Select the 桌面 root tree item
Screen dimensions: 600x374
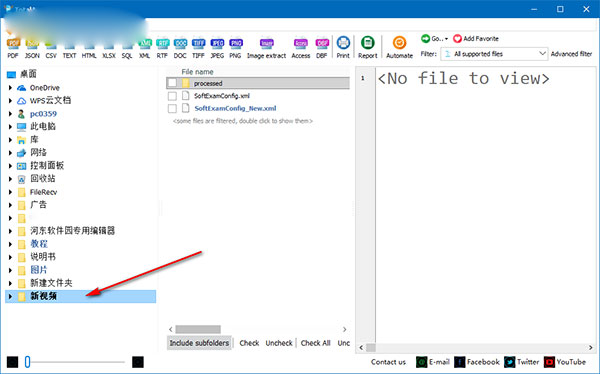(x=28, y=74)
